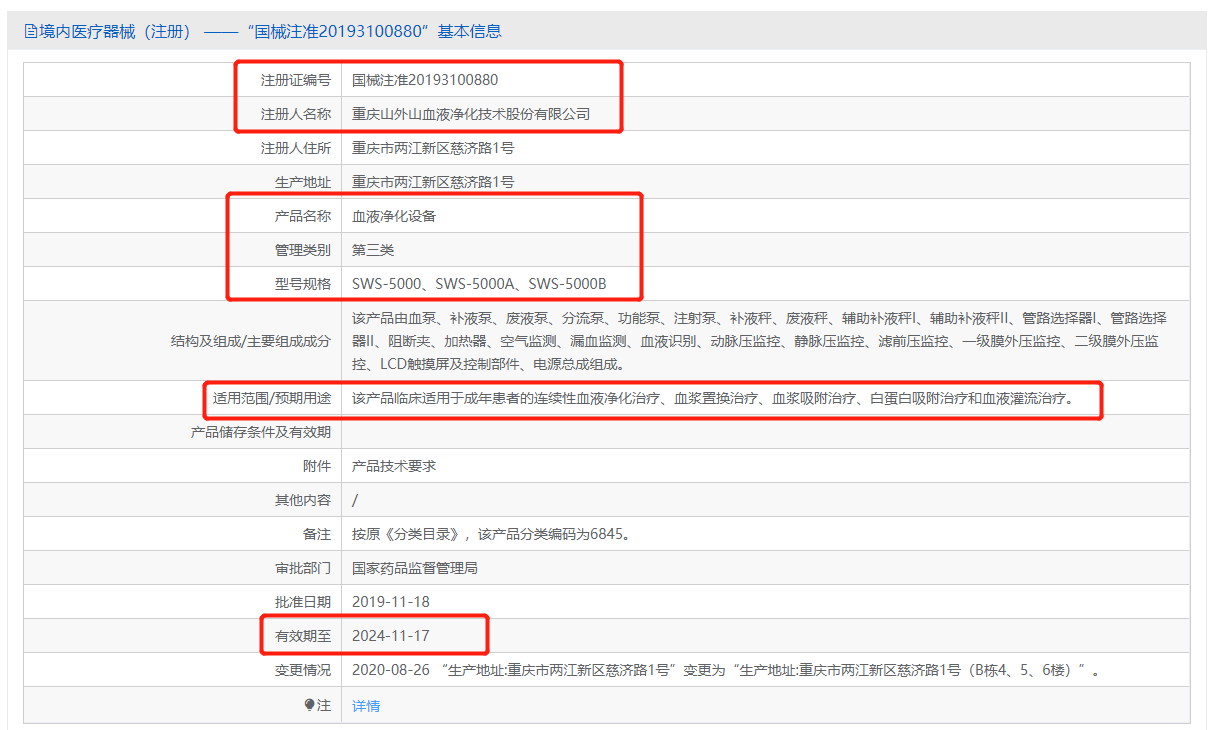Click the 结构及组成/主要组成成分 label cell
This screenshot has width=1215, height=730.
183,341
